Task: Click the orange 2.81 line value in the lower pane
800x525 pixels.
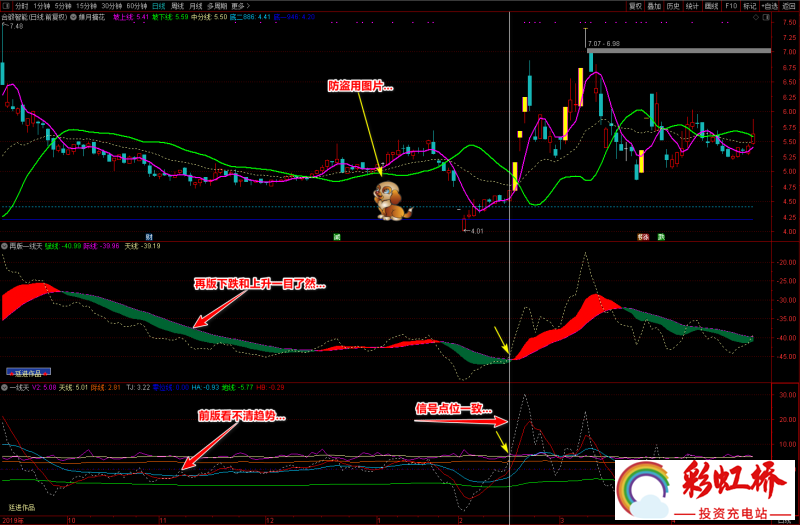Action: 106,388
